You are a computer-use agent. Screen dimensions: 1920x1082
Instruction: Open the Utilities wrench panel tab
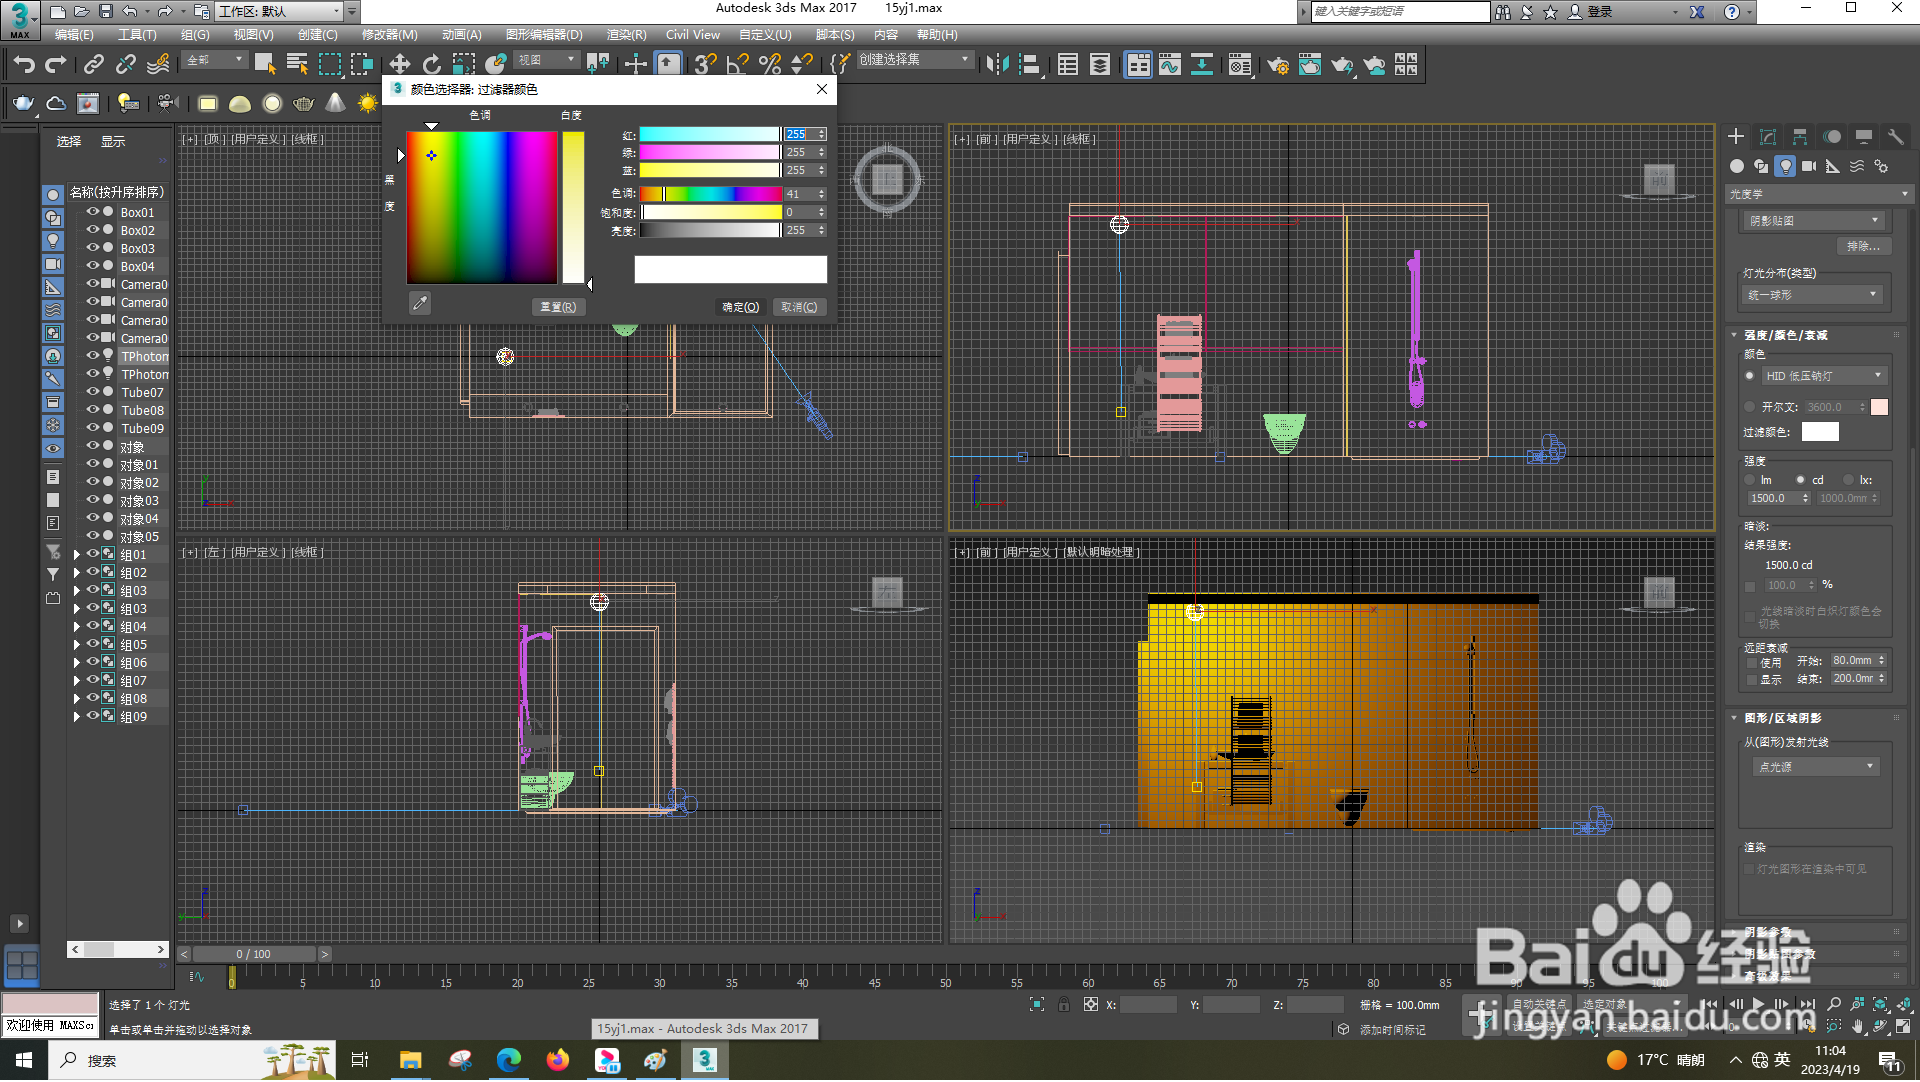(1895, 137)
